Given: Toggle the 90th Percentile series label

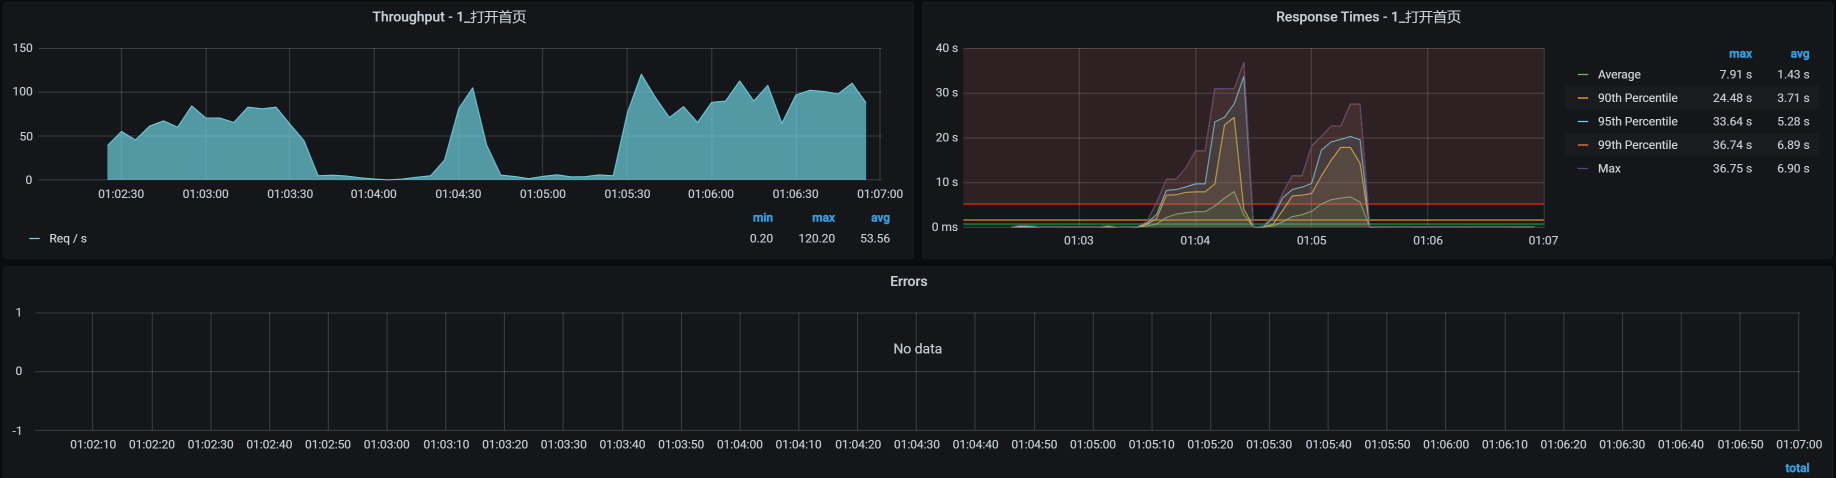Looking at the screenshot, I should [1637, 98].
